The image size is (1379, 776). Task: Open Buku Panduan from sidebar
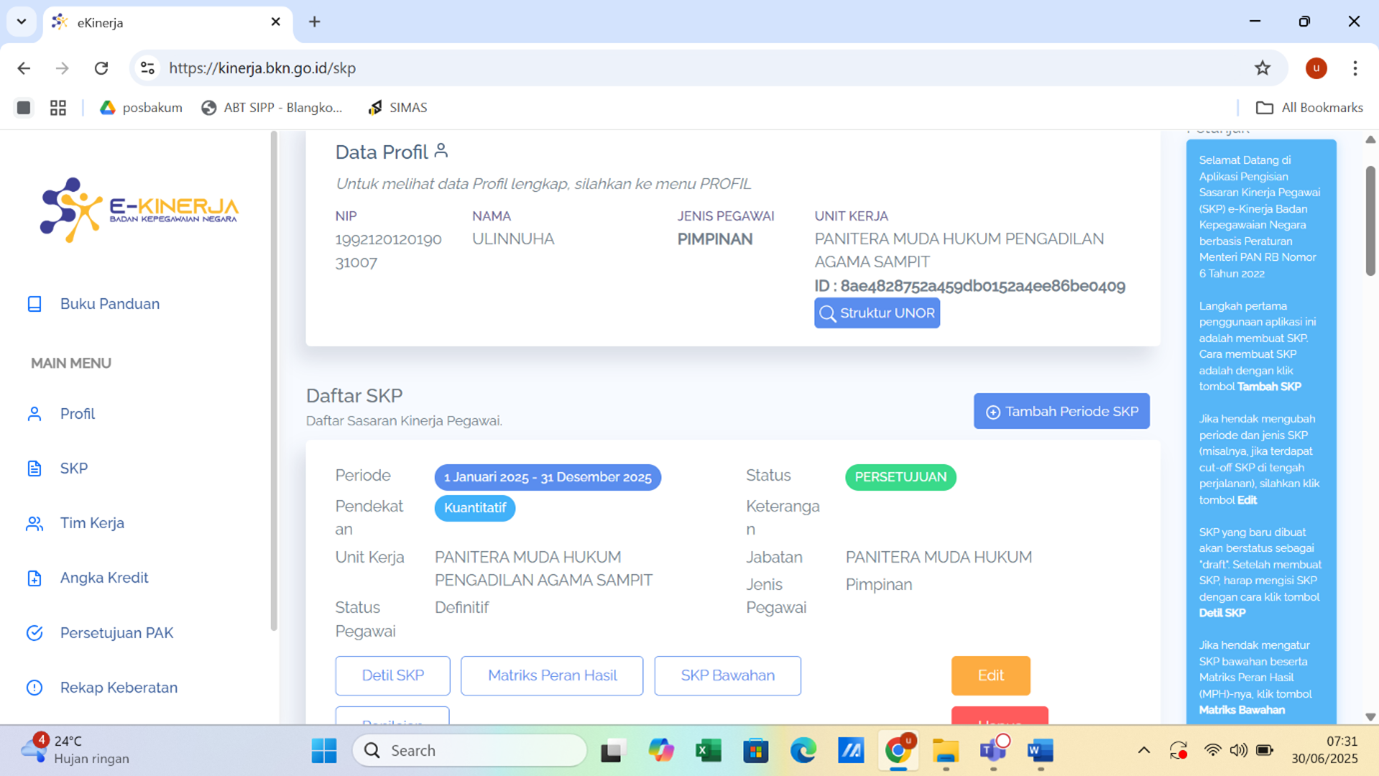click(x=109, y=304)
